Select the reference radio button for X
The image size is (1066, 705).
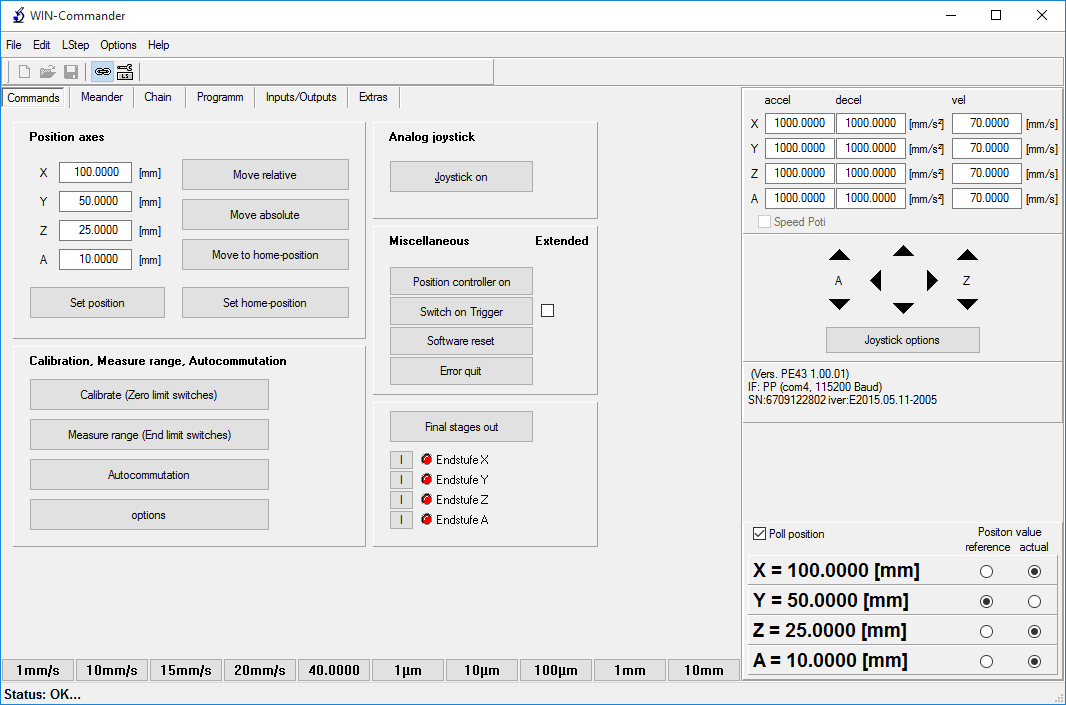986,572
